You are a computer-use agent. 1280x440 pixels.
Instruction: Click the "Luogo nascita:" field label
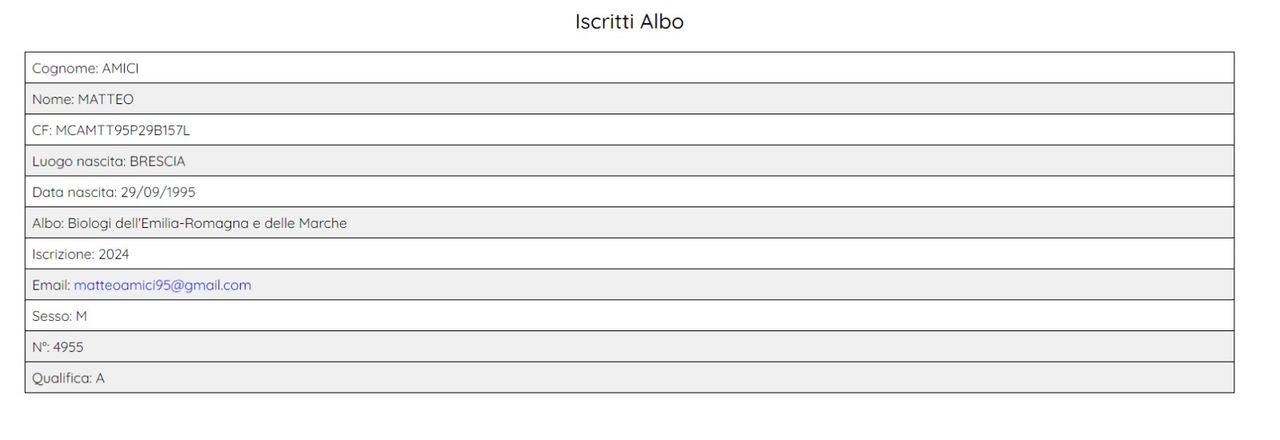click(x=78, y=161)
